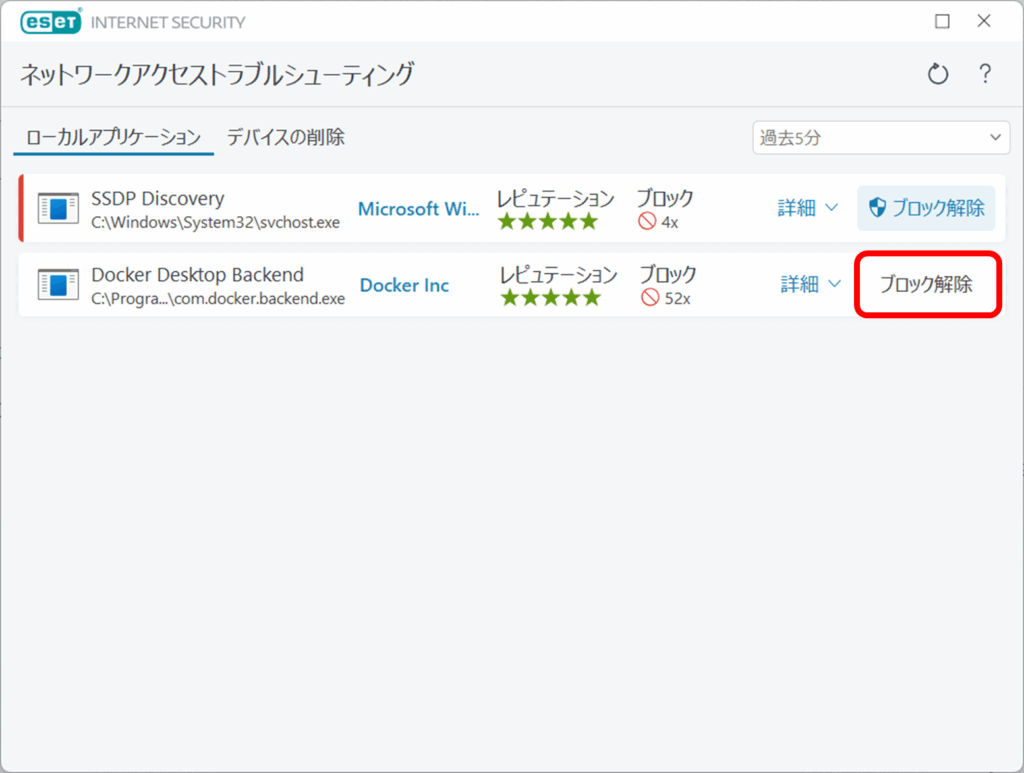
Task: Select the SSDP Discovery name text
Action: 157,198
